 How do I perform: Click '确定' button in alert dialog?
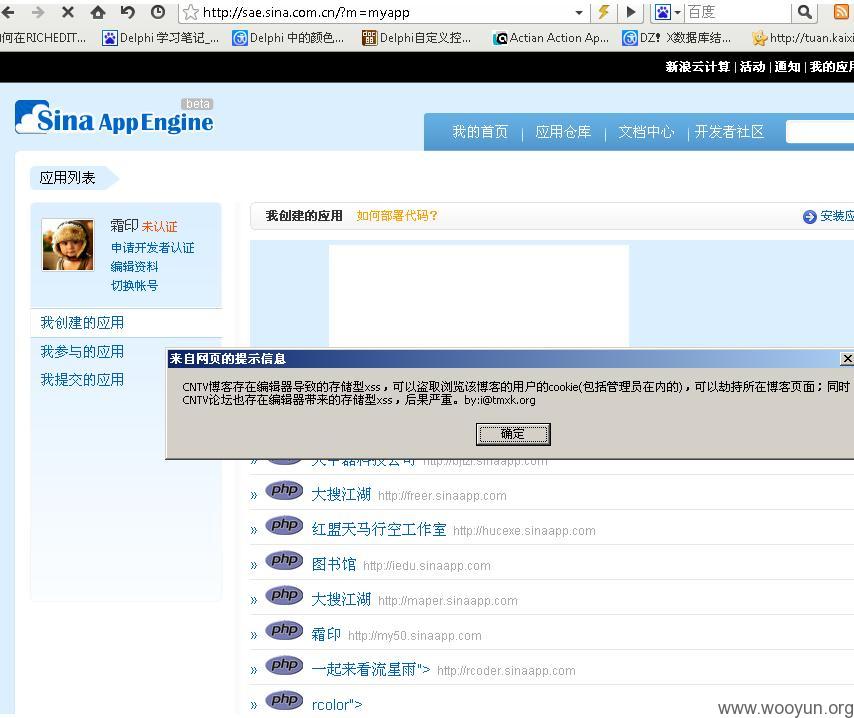(x=513, y=434)
